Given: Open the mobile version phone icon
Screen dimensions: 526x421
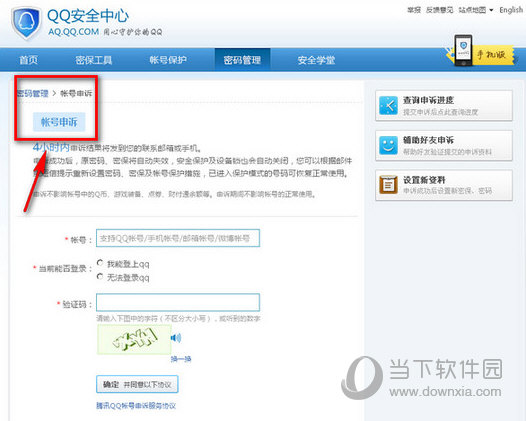Looking at the screenshot, I should pyautogui.click(x=463, y=50).
